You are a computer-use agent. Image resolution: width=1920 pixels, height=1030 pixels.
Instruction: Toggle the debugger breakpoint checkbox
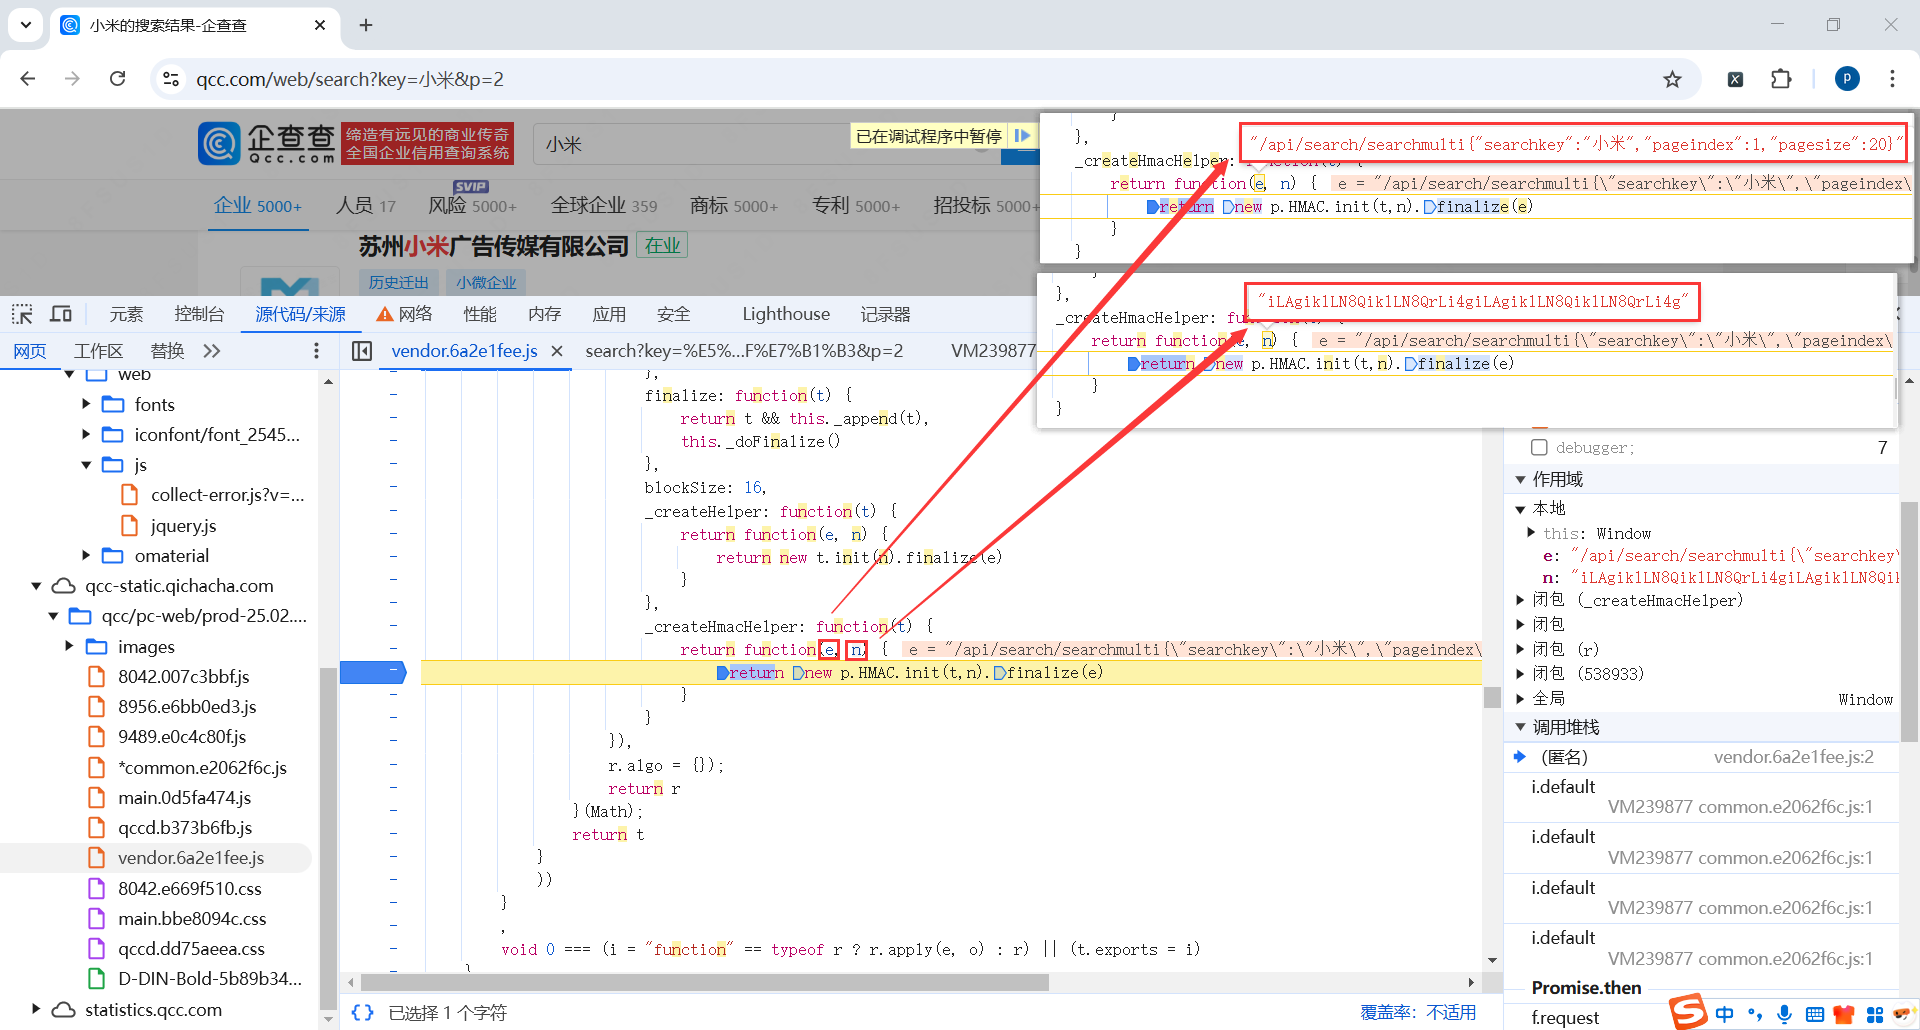pyautogui.click(x=1539, y=448)
